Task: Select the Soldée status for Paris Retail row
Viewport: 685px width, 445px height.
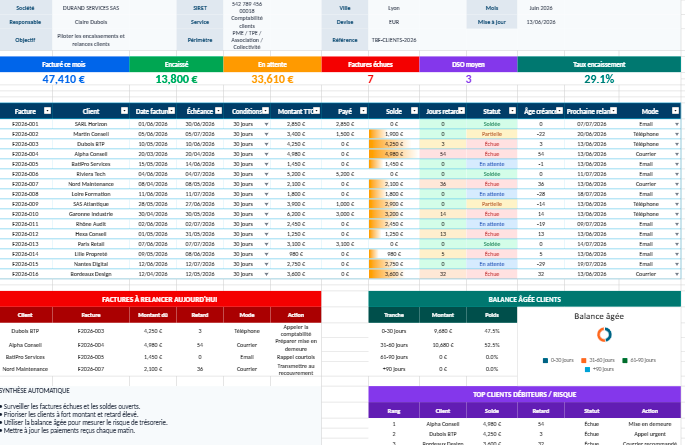Action: point(491,244)
